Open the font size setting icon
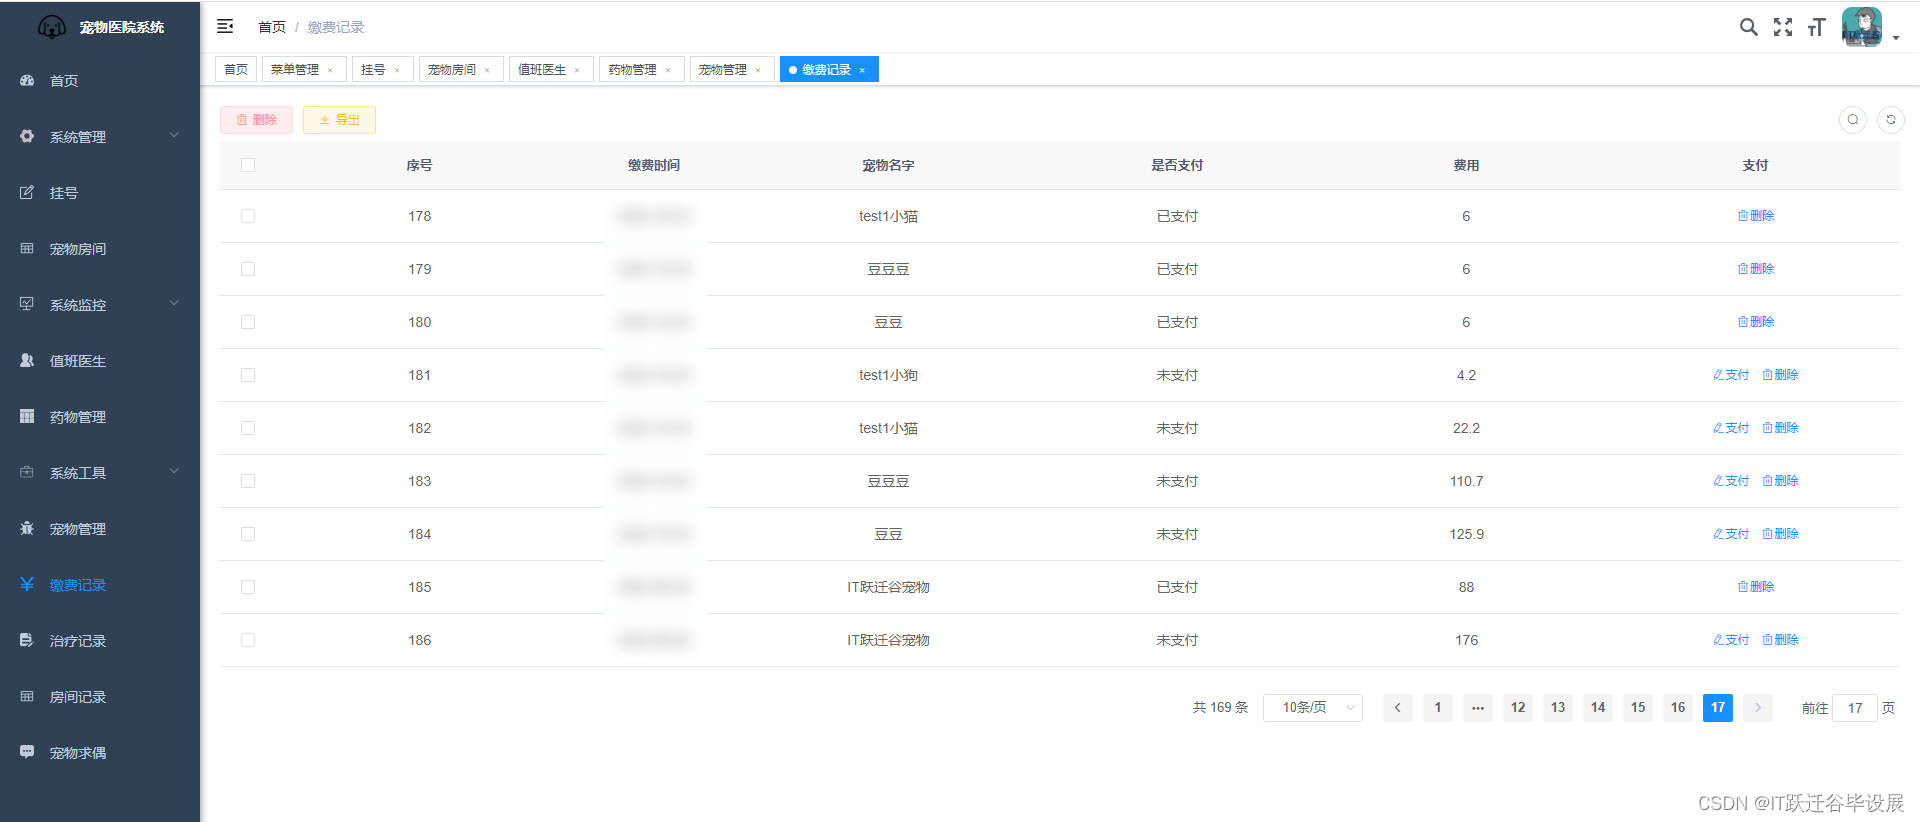 point(1817,27)
